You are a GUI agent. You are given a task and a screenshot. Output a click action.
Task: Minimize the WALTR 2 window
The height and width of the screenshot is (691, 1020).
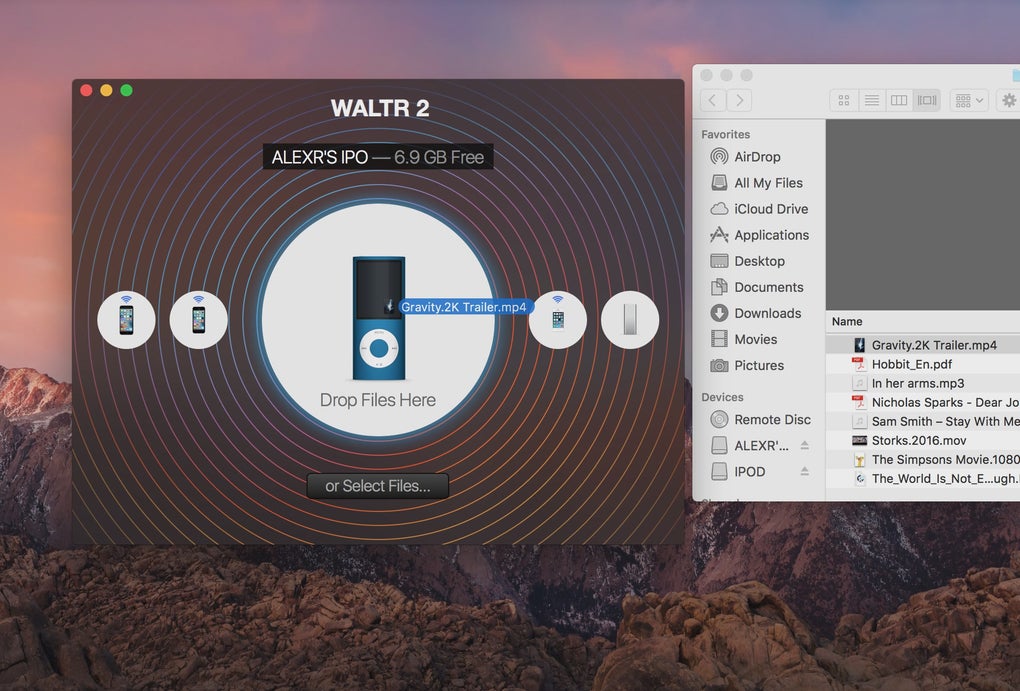pyautogui.click(x=106, y=90)
